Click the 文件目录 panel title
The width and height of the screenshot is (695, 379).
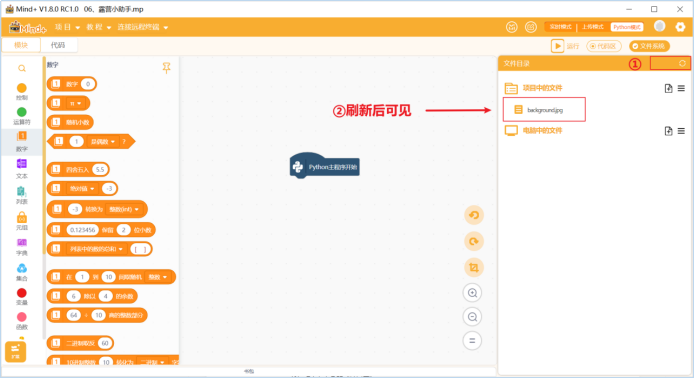pos(516,63)
